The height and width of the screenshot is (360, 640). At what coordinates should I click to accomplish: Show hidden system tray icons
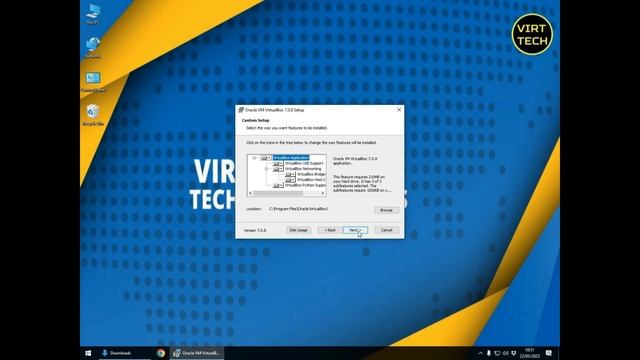480,353
